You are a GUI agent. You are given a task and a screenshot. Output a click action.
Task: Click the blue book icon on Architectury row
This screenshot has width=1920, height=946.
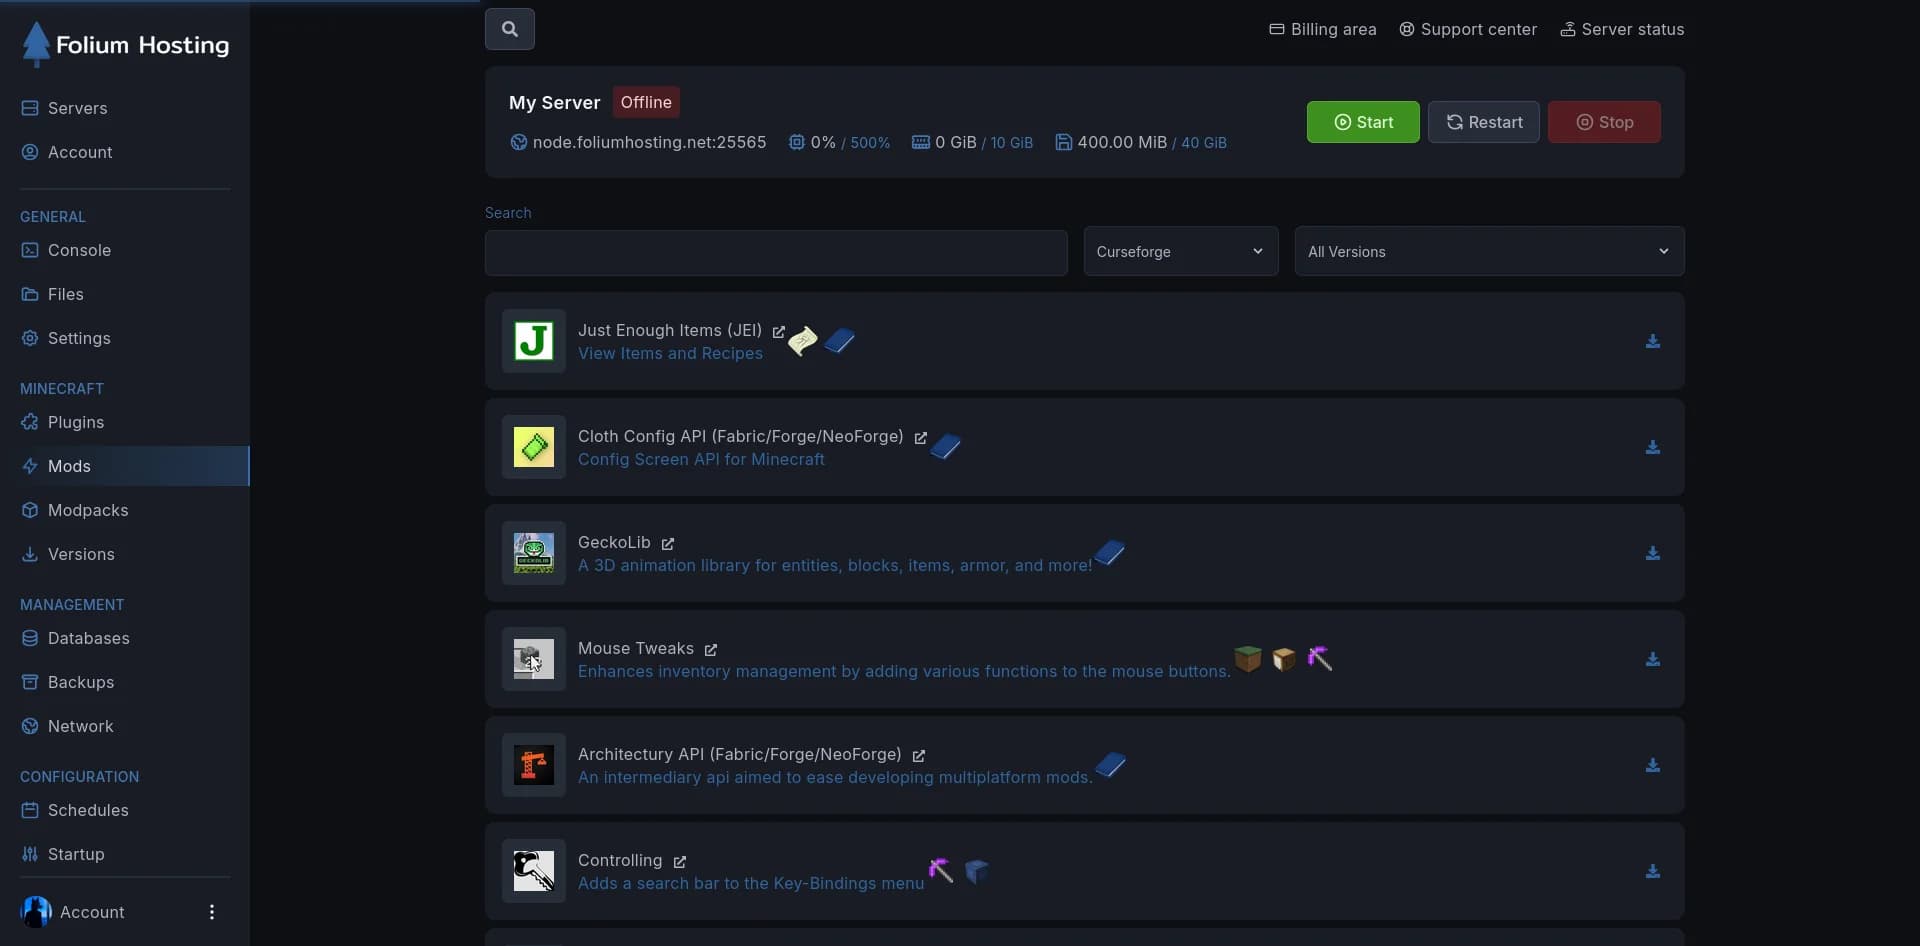tap(1110, 765)
